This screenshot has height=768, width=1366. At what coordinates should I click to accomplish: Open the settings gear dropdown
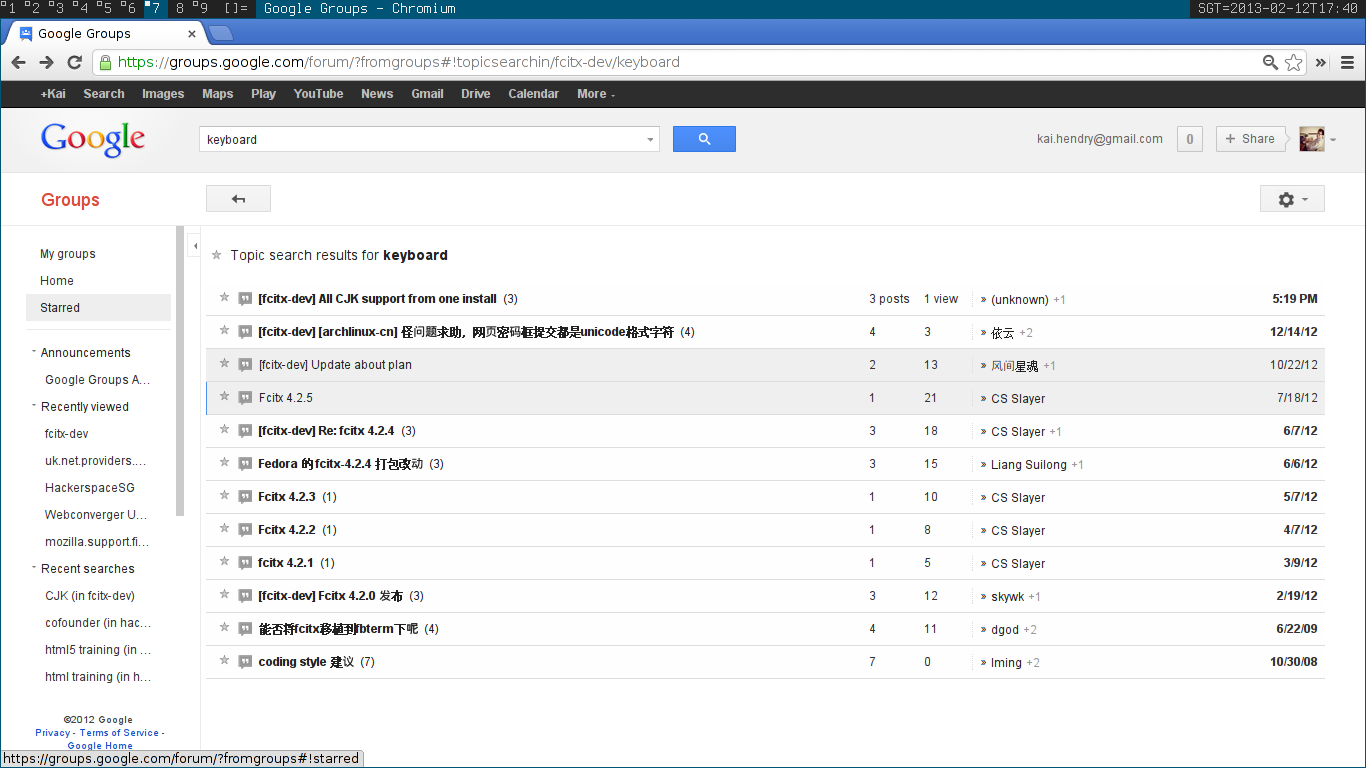pos(1292,199)
